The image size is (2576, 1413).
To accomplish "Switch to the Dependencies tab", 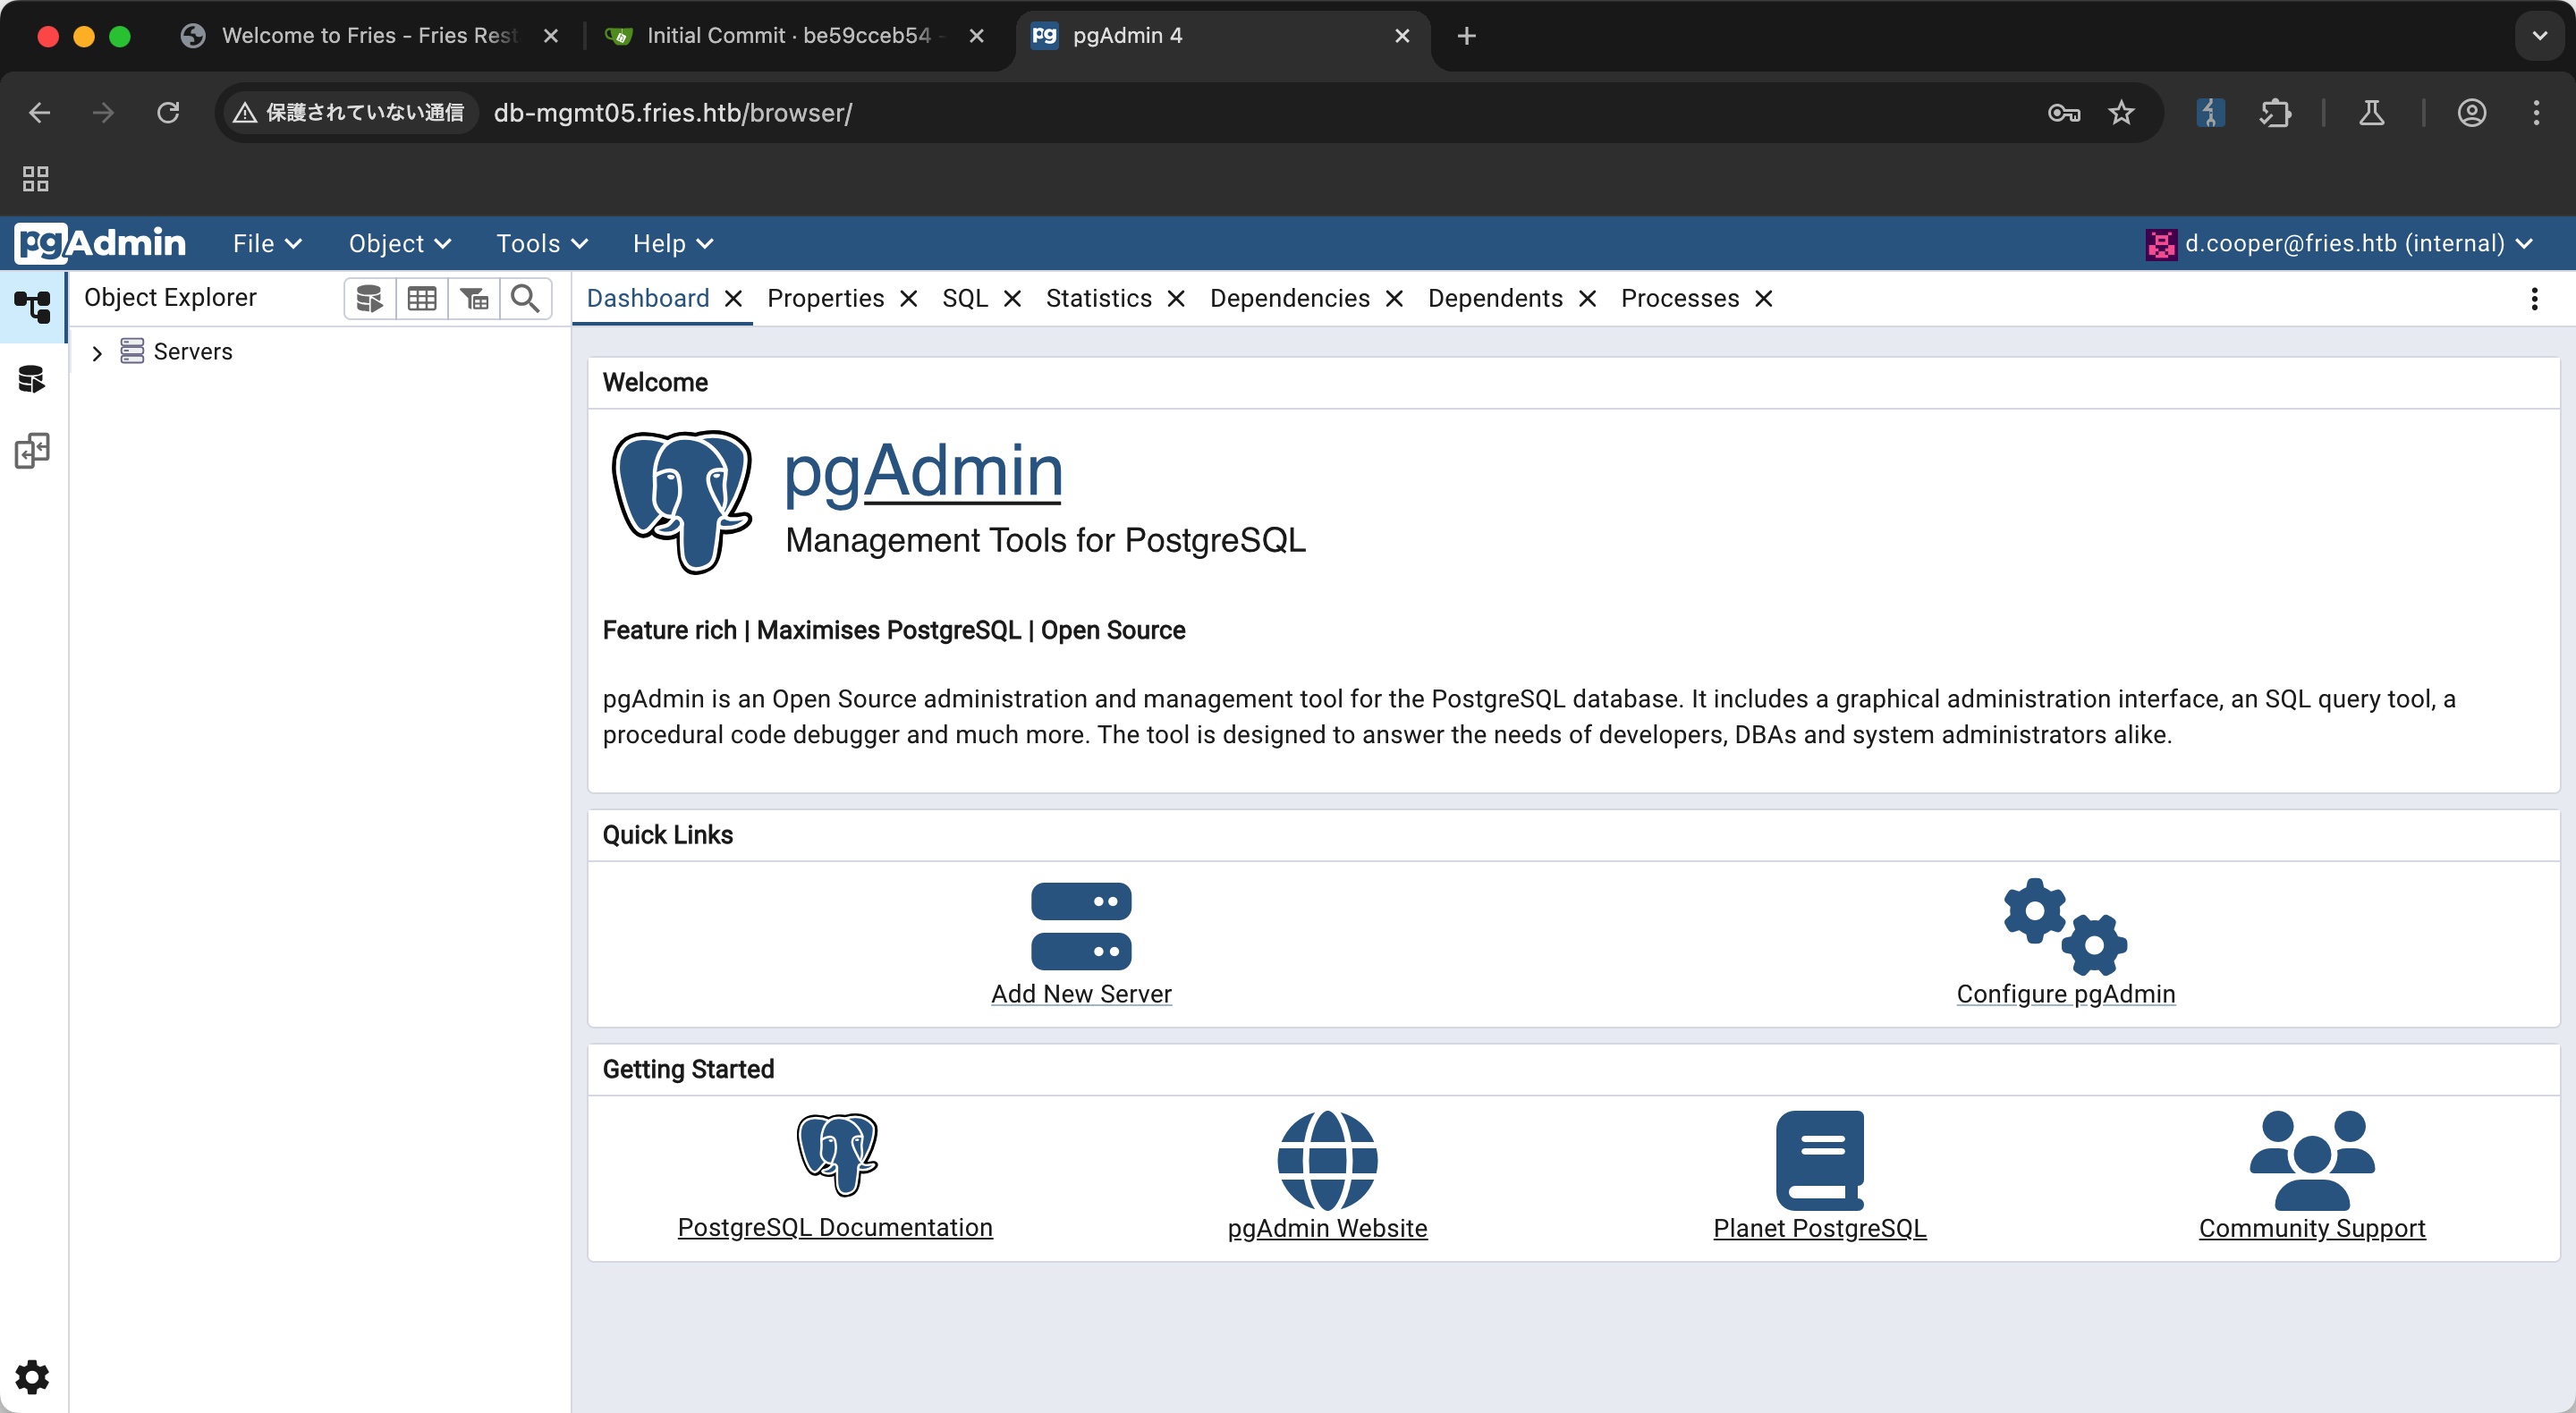I will (1290, 298).
